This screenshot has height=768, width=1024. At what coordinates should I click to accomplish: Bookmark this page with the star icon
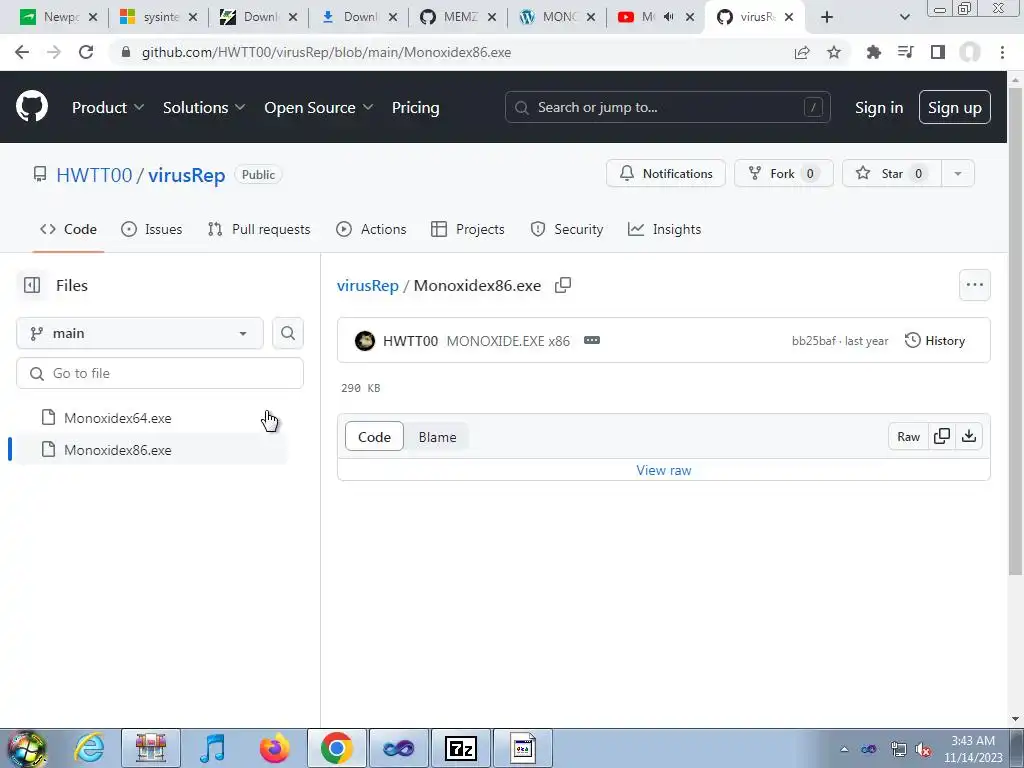(834, 52)
